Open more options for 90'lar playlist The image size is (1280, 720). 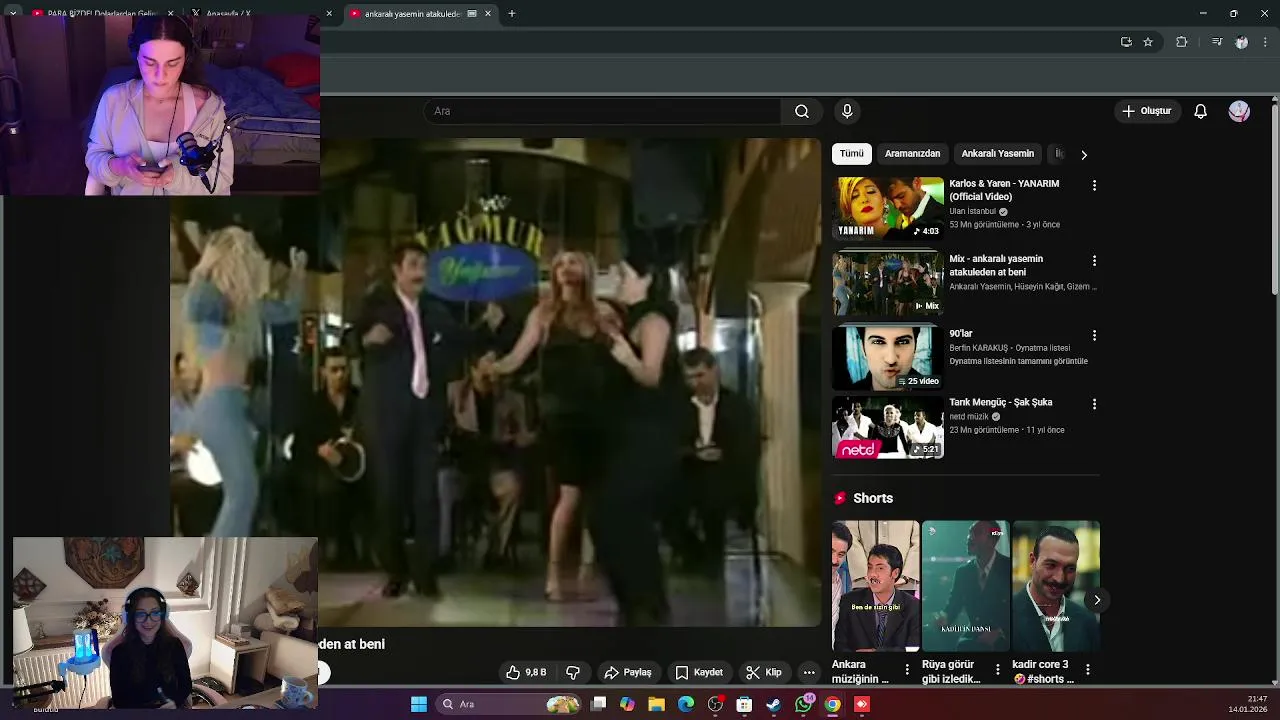tap(1094, 335)
